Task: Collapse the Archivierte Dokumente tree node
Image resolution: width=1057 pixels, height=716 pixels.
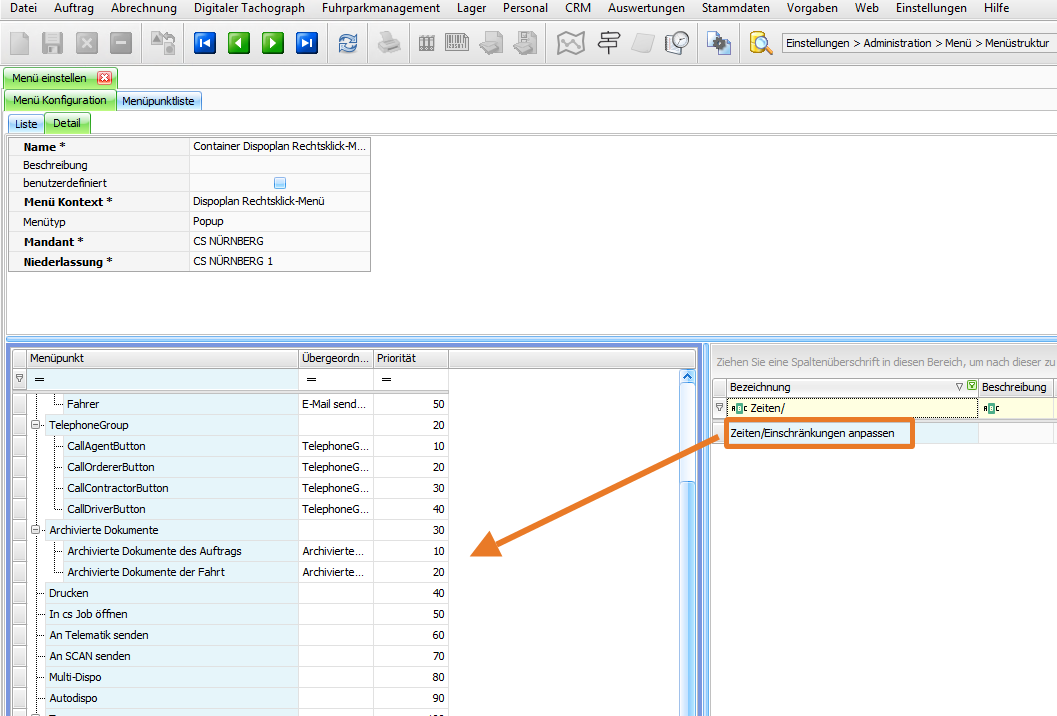Action: pos(37,530)
